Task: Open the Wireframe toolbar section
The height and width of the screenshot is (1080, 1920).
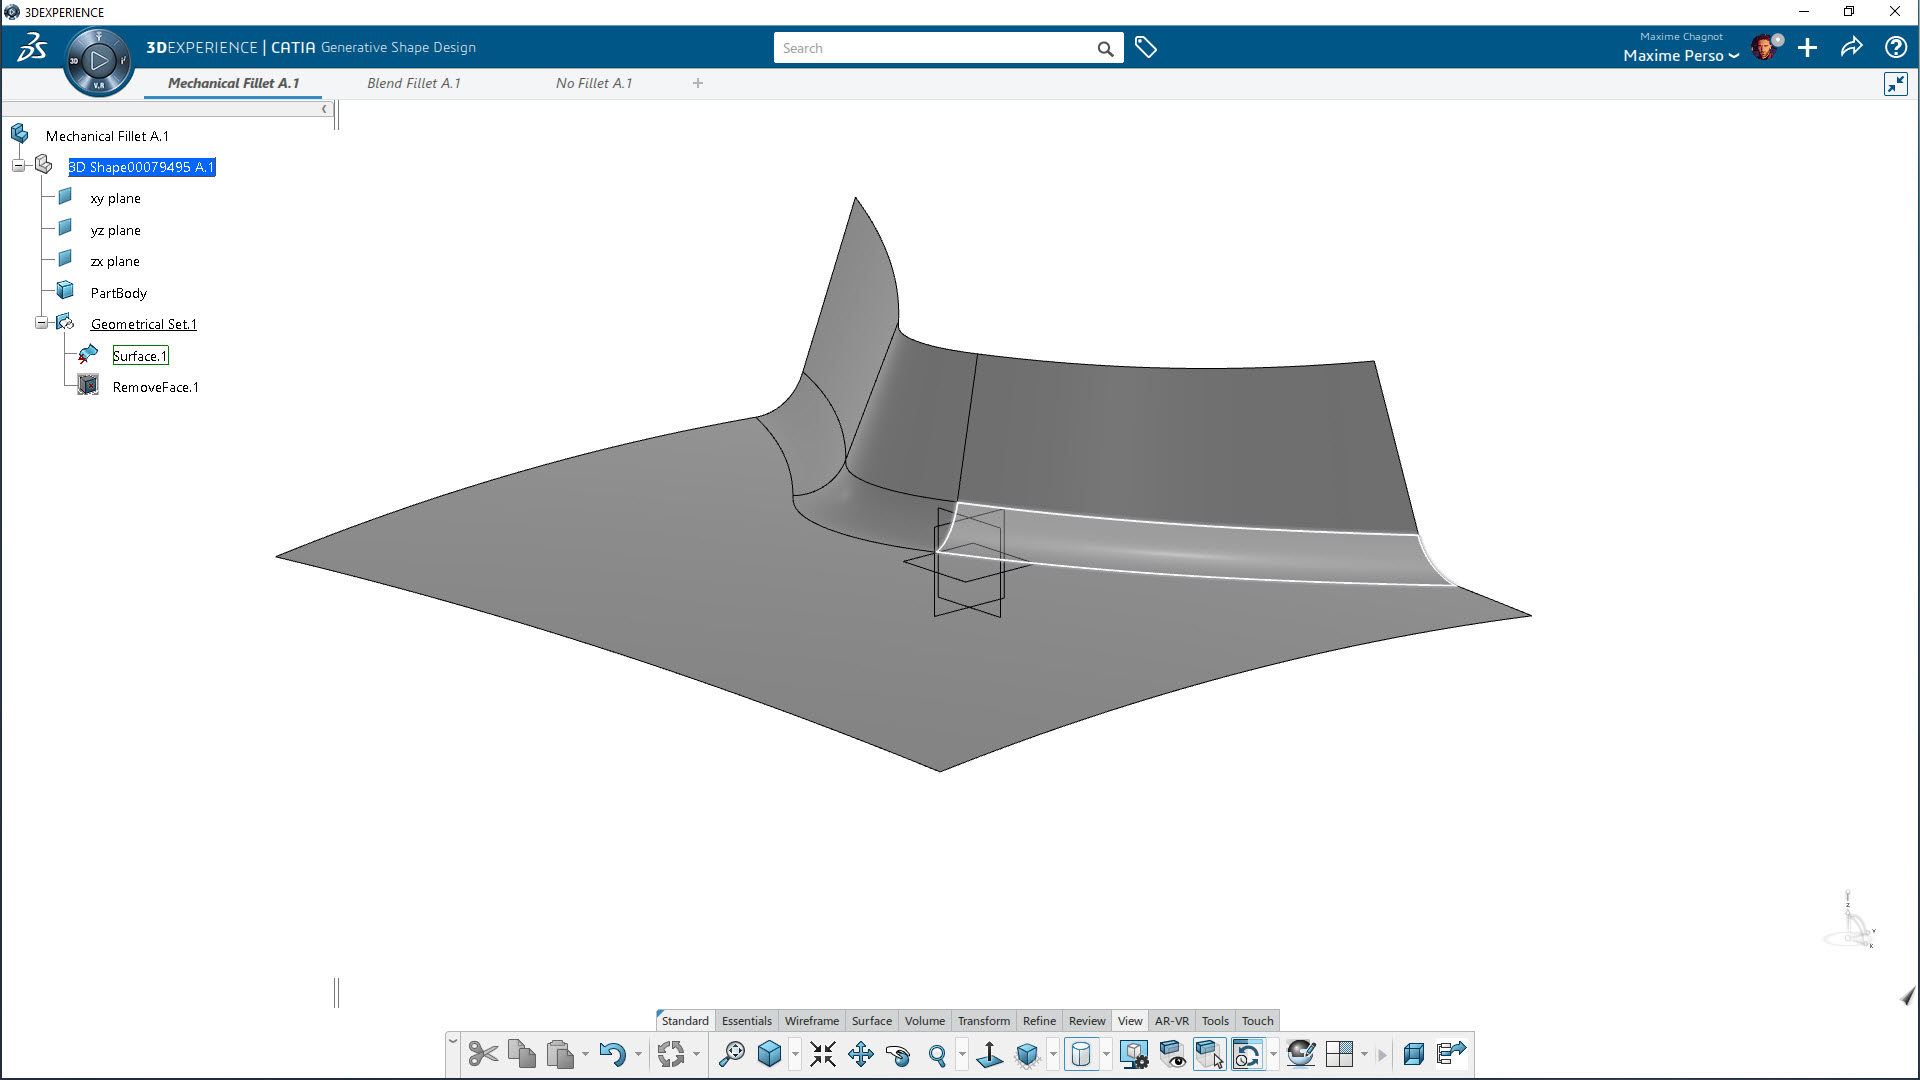Action: 811,1021
